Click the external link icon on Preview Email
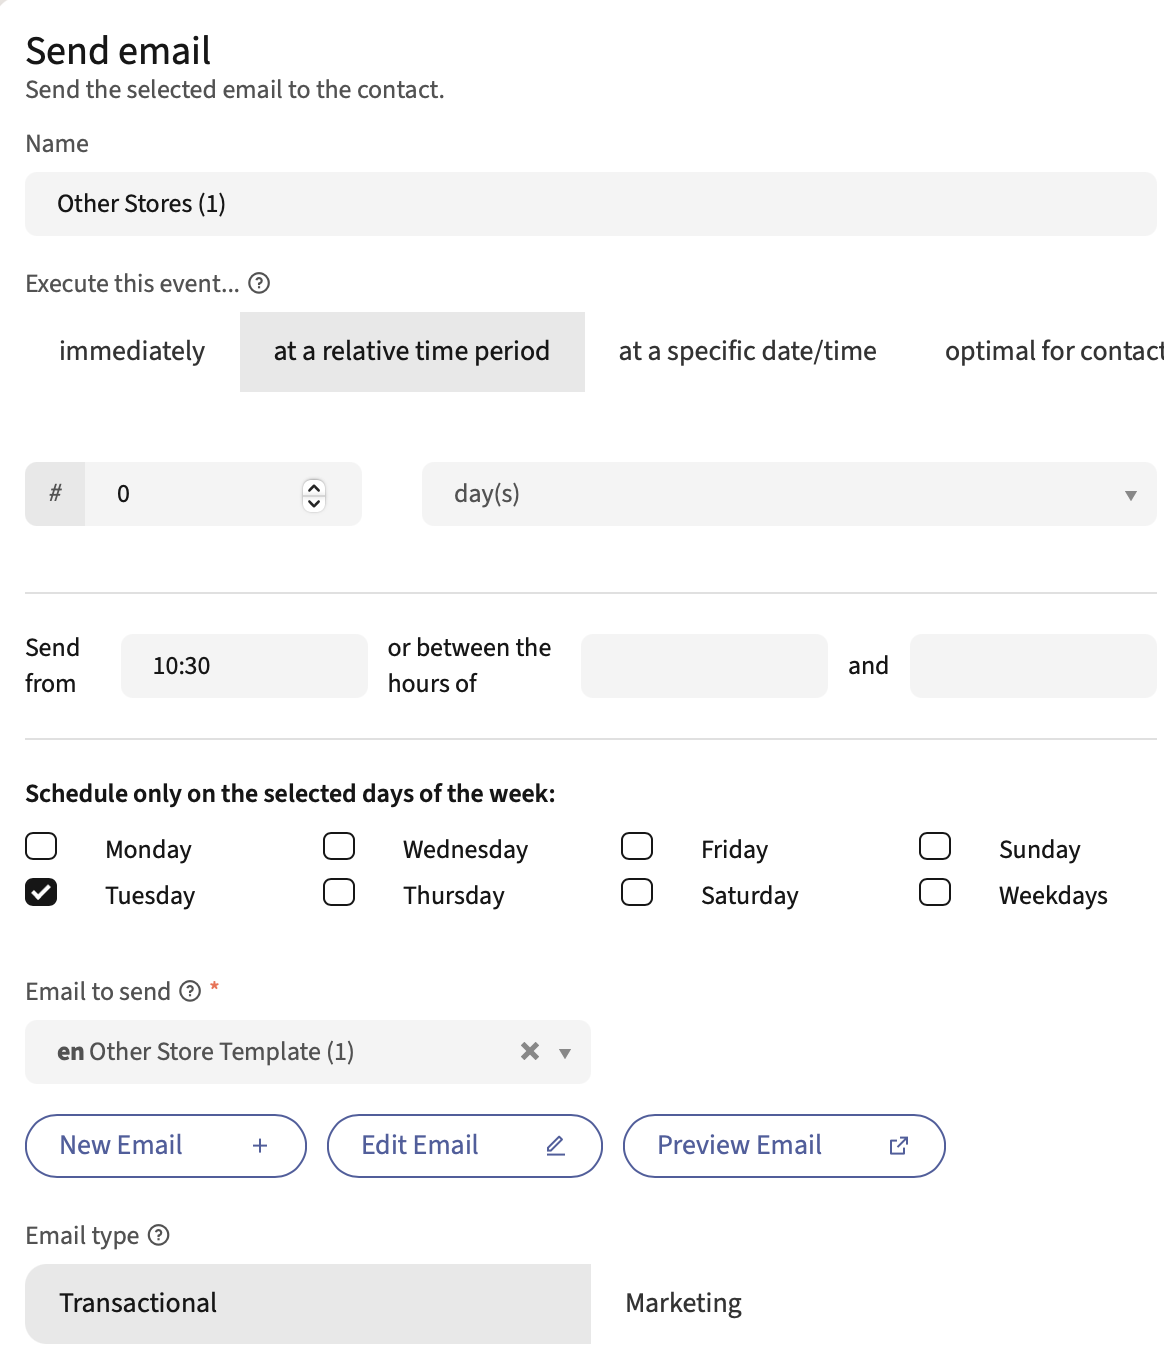Viewport: 1164px width, 1346px height. point(898,1146)
